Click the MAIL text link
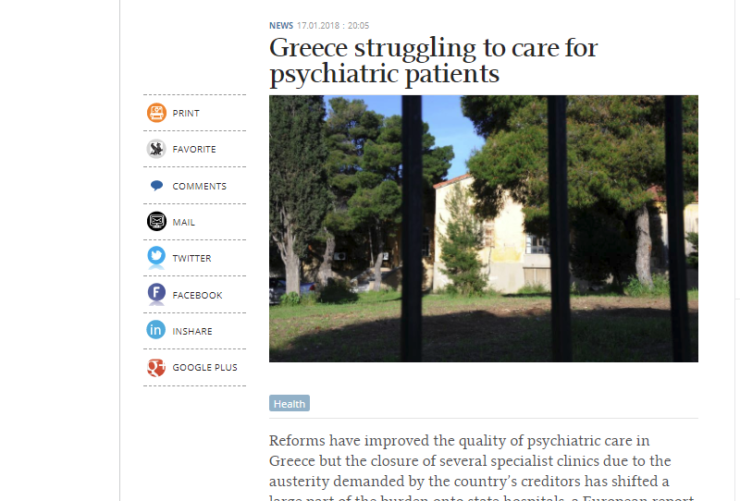 coord(184,222)
